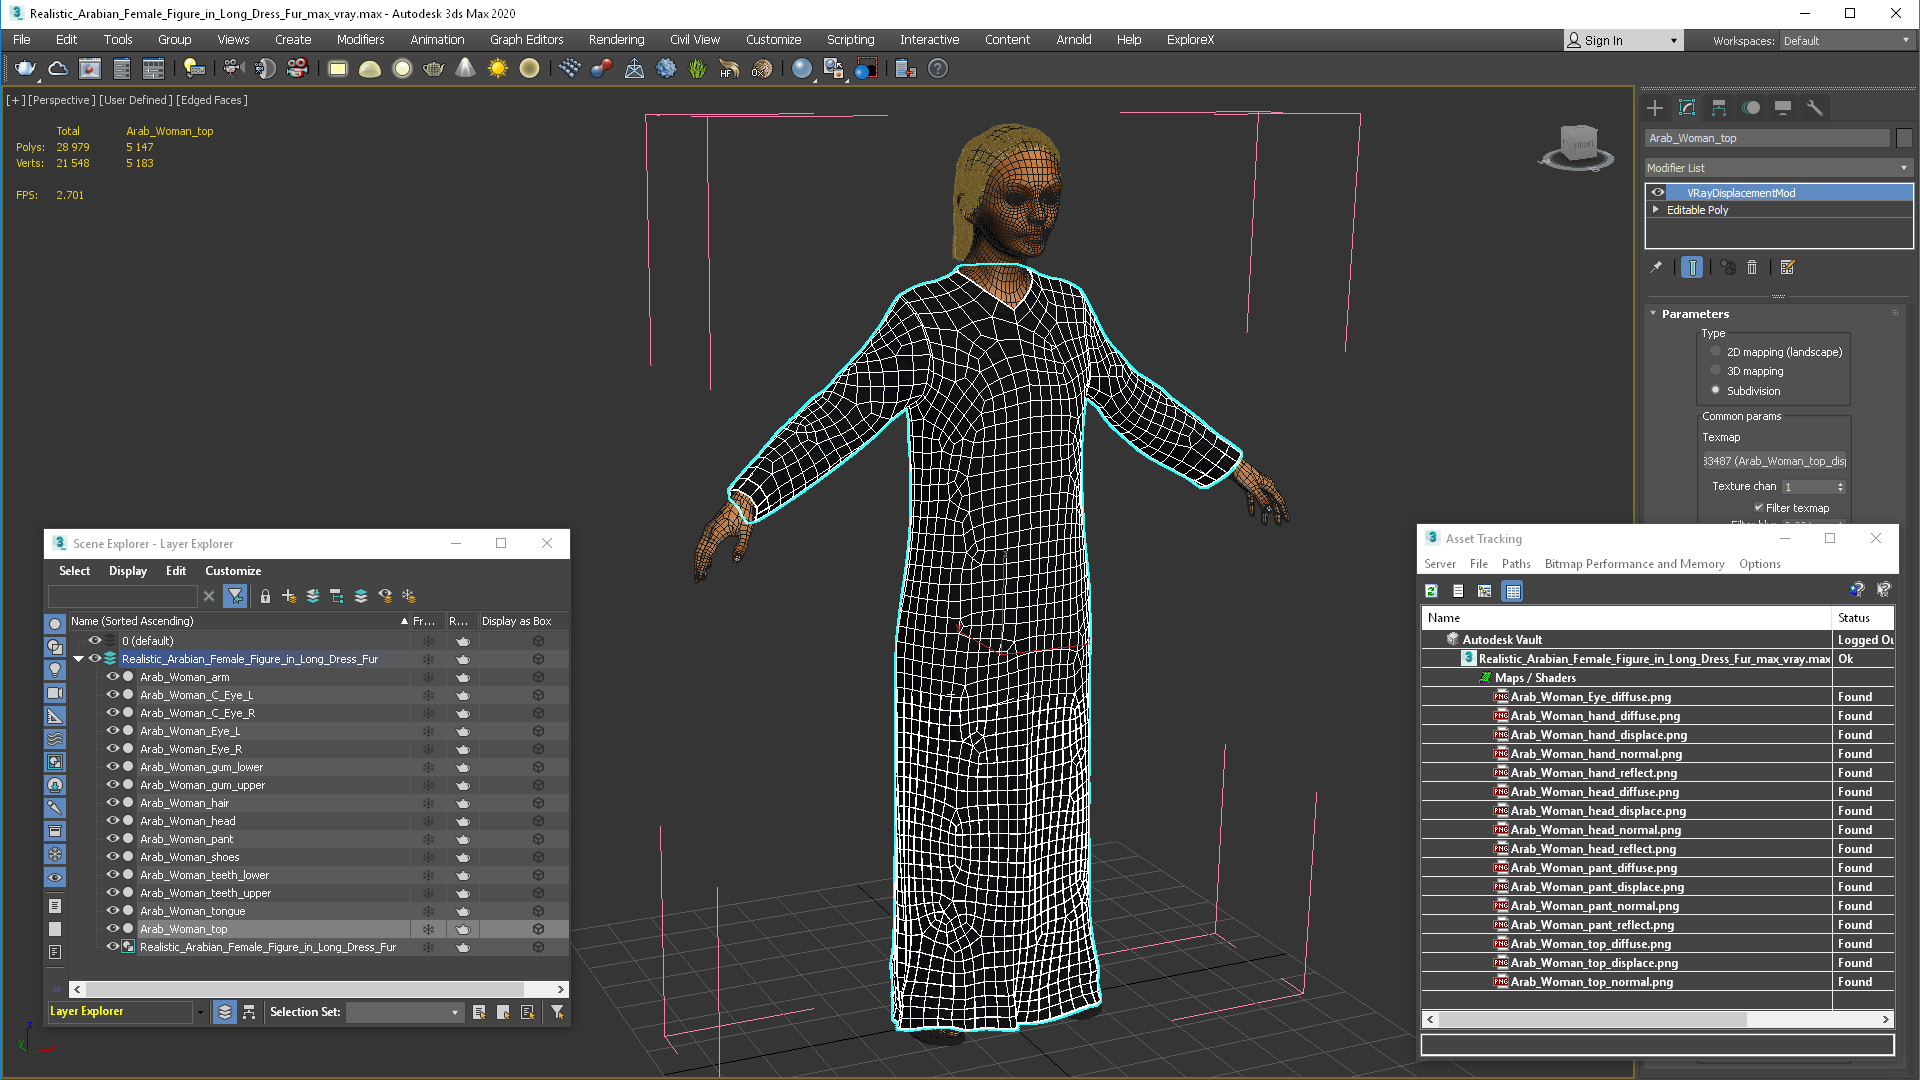Open the Display command panel tab
Screen dimensions: 1920x1080
1783,108
